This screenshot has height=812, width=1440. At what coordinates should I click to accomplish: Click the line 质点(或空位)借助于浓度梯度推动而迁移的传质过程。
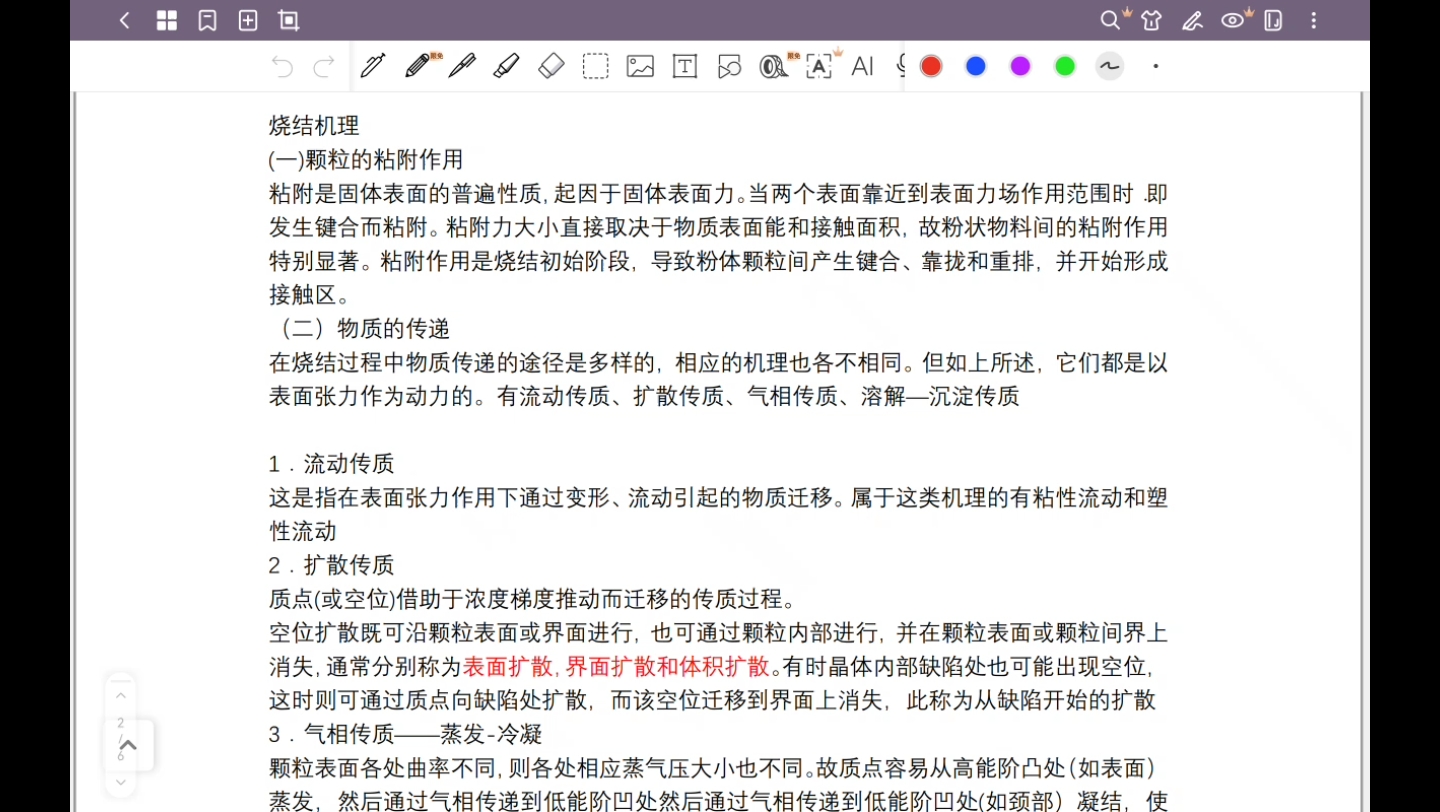pos(533,600)
